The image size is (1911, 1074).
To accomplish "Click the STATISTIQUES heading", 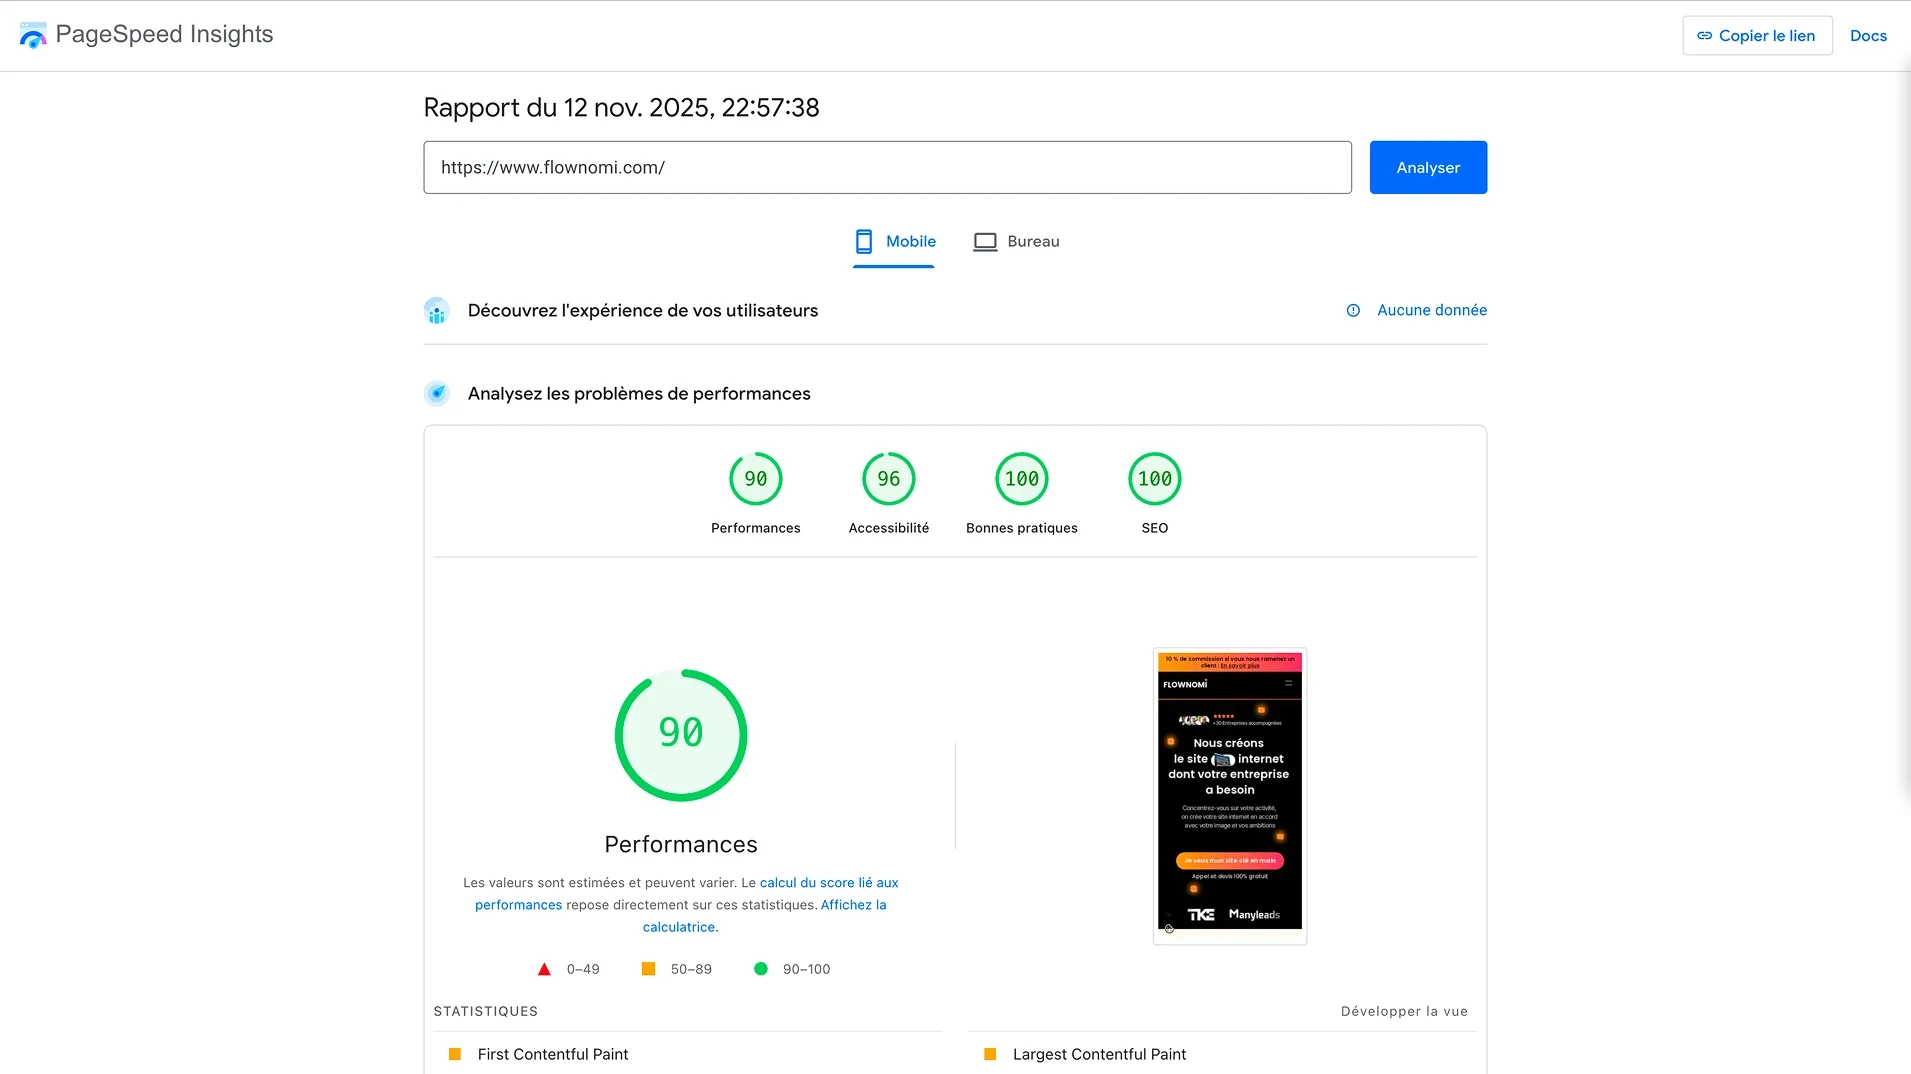I will point(486,1011).
